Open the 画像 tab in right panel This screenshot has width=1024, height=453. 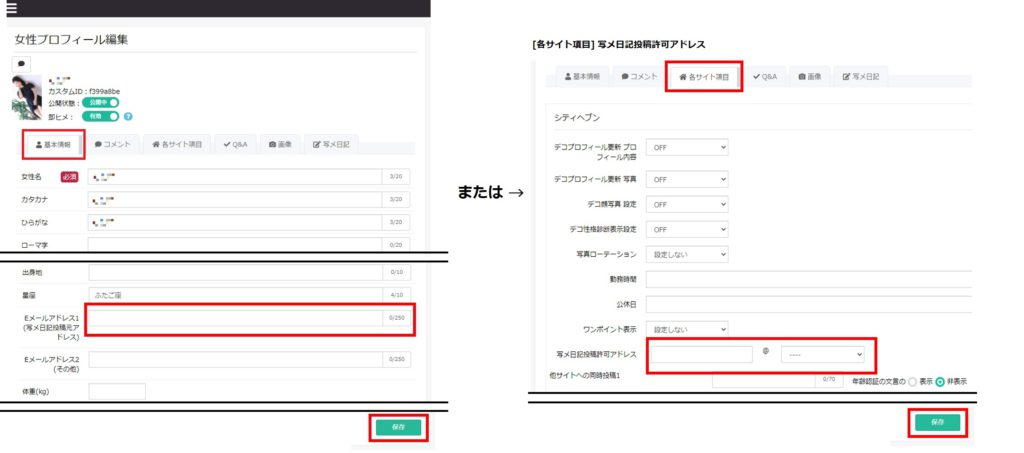tap(810, 76)
